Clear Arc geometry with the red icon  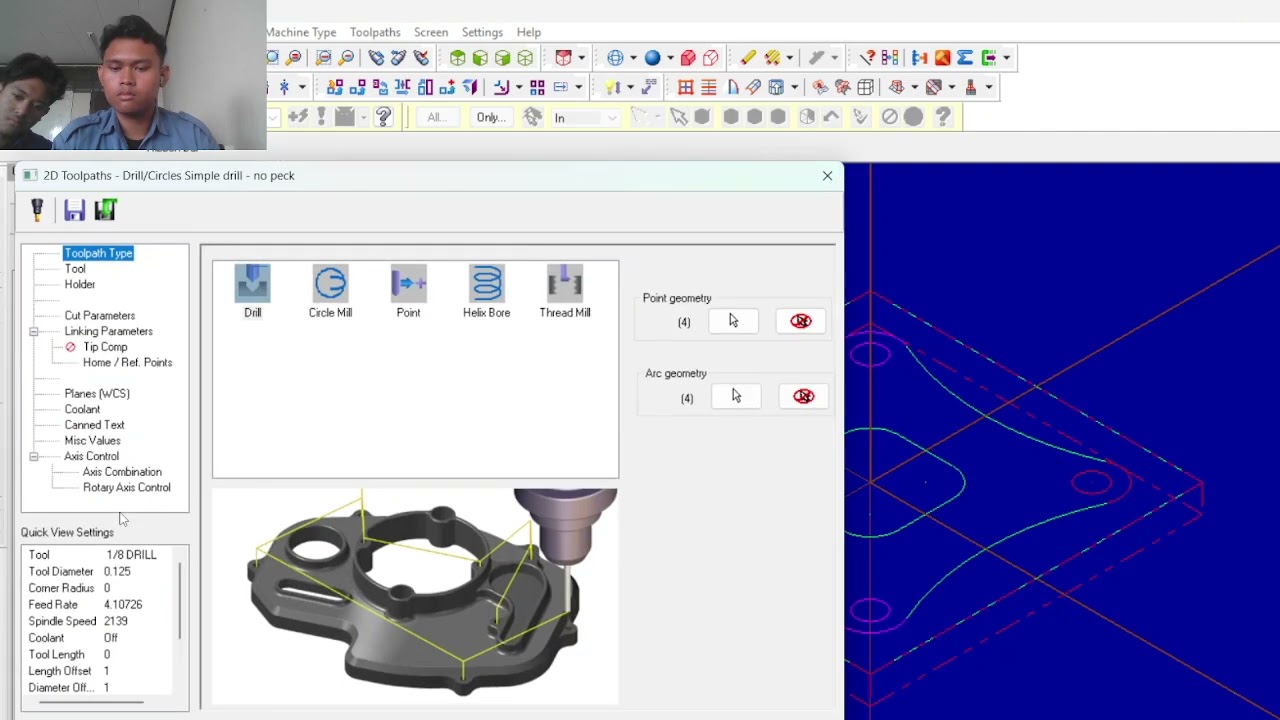click(803, 397)
